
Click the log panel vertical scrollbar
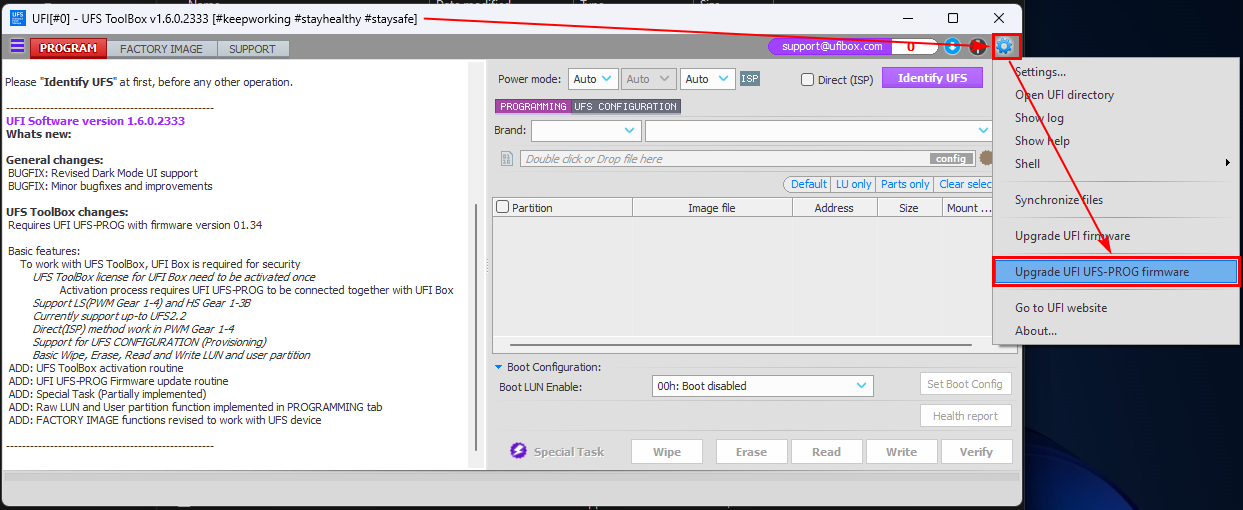476,325
